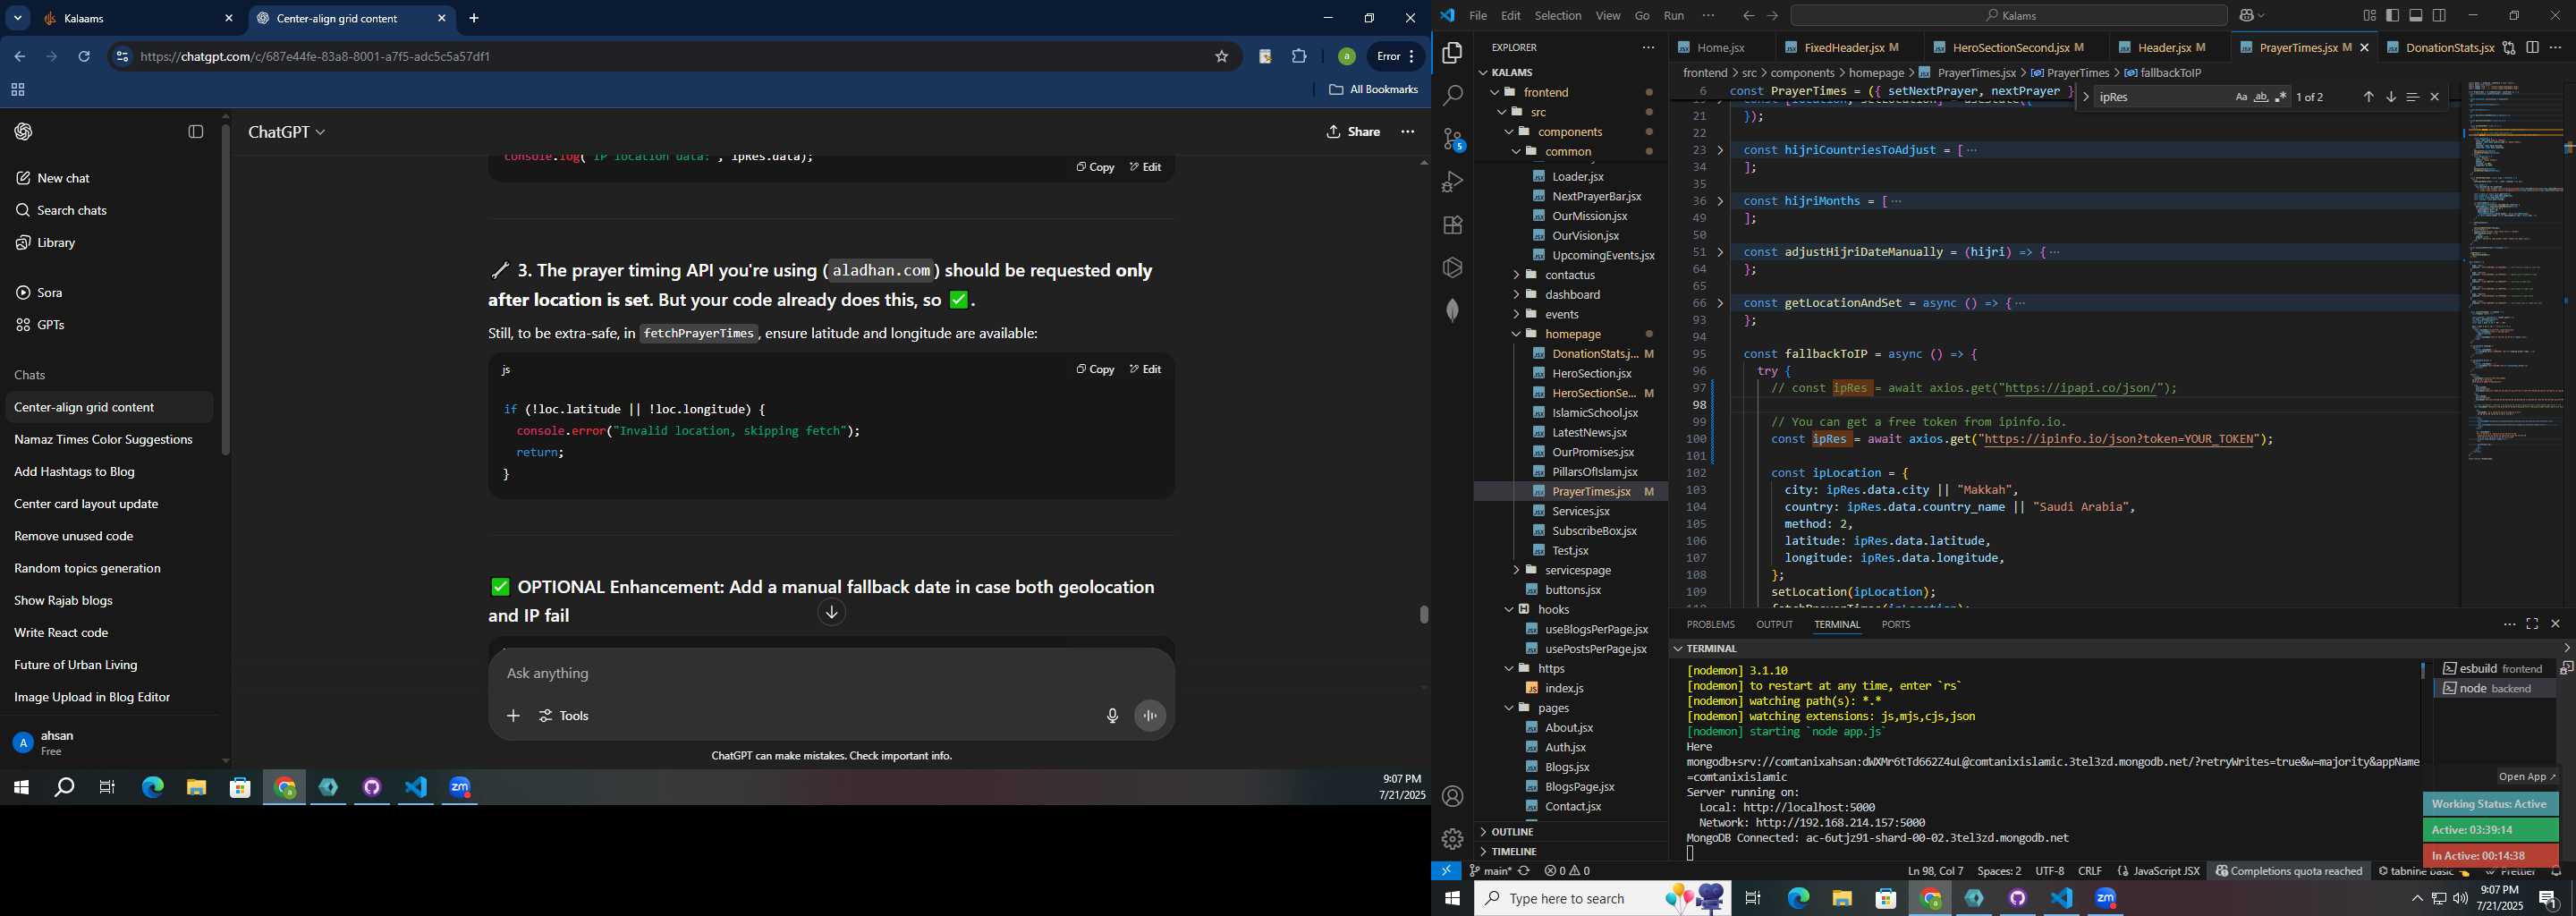This screenshot has width=2576, height=916.
Task: Collapse the homepage folder in Explorer
Action: 1572,334
